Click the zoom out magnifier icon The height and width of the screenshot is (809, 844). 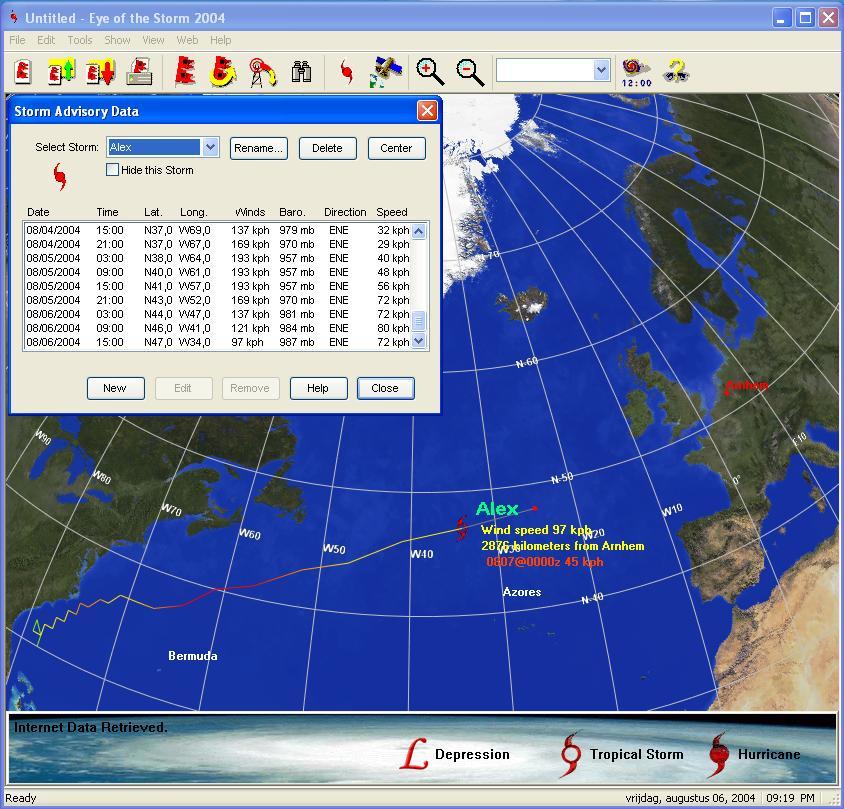coord(470,71)
